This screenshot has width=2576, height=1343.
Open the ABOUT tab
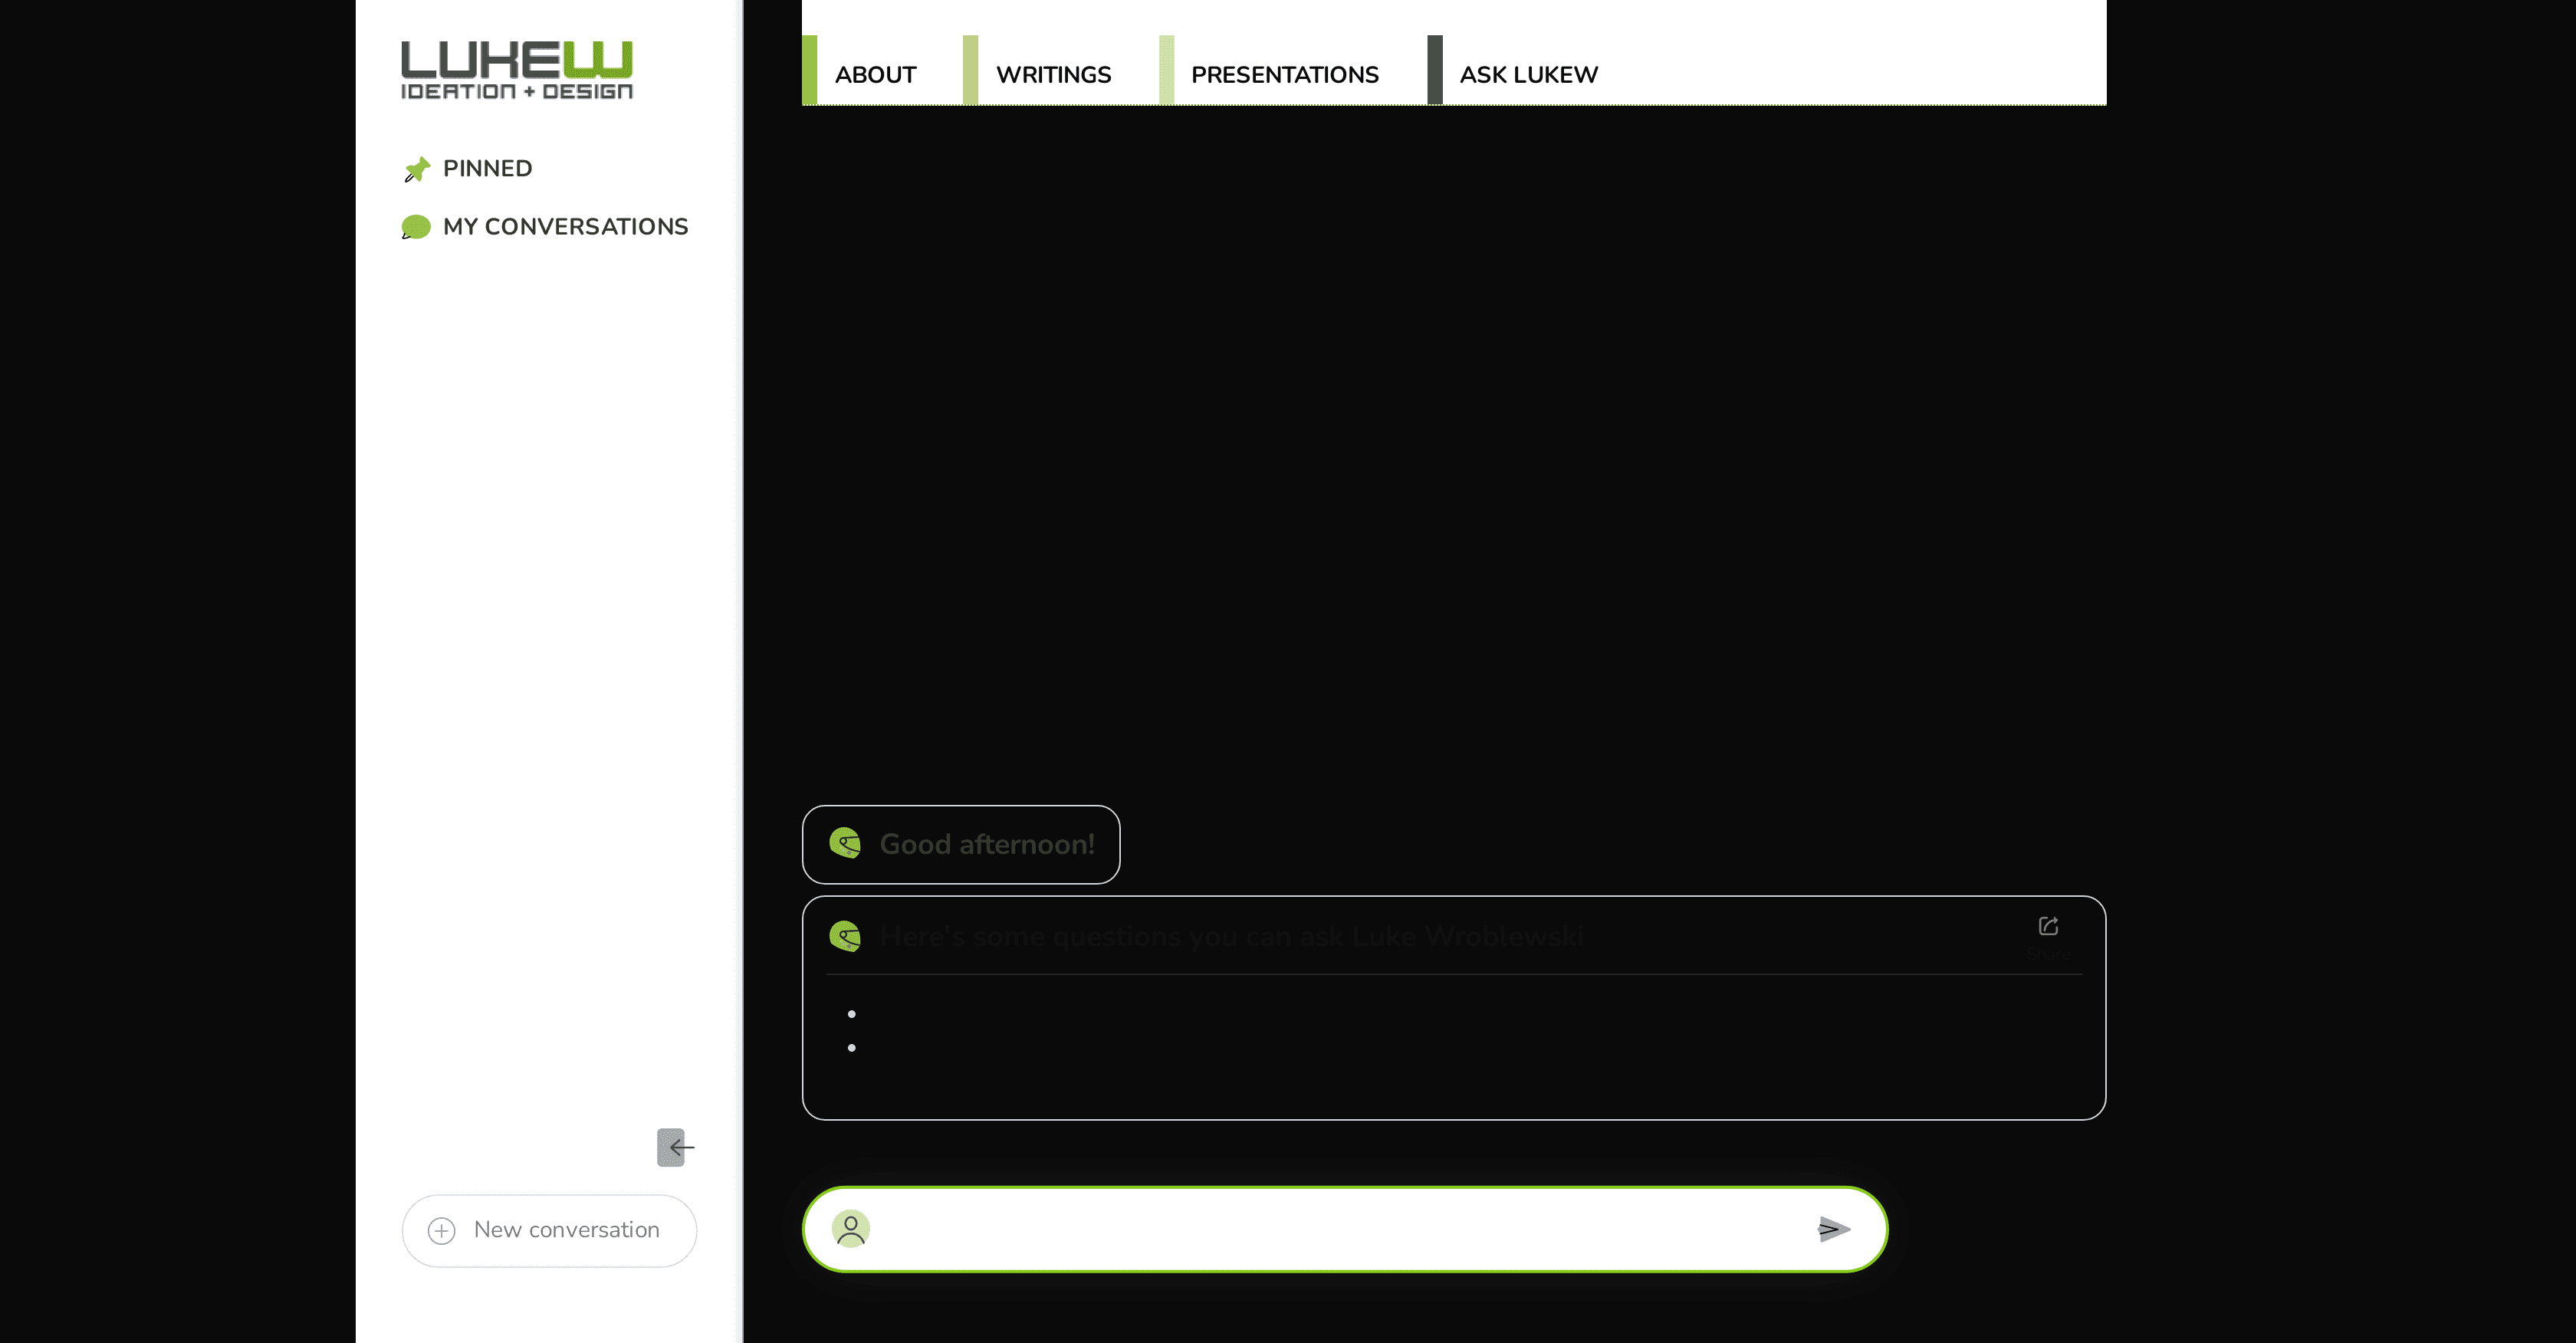click(874, 74)
